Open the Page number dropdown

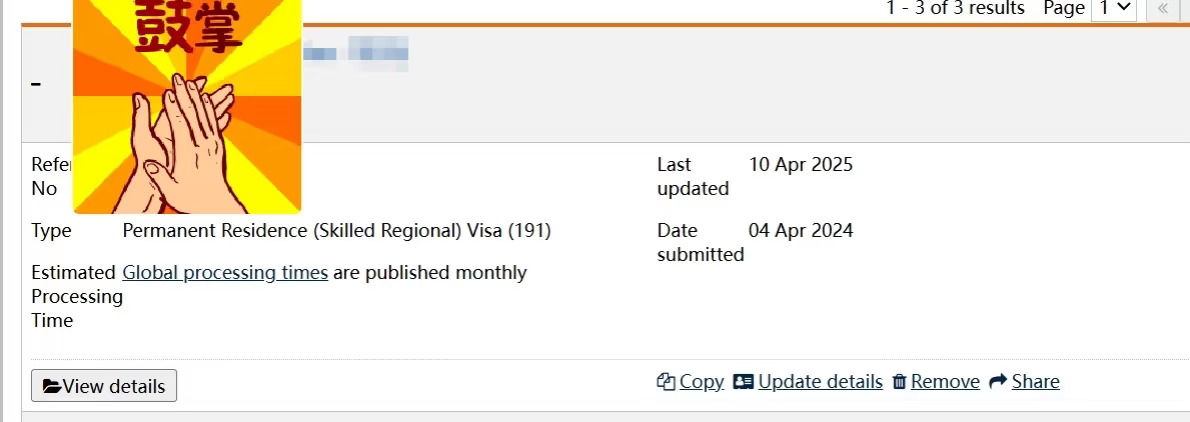1113,8
